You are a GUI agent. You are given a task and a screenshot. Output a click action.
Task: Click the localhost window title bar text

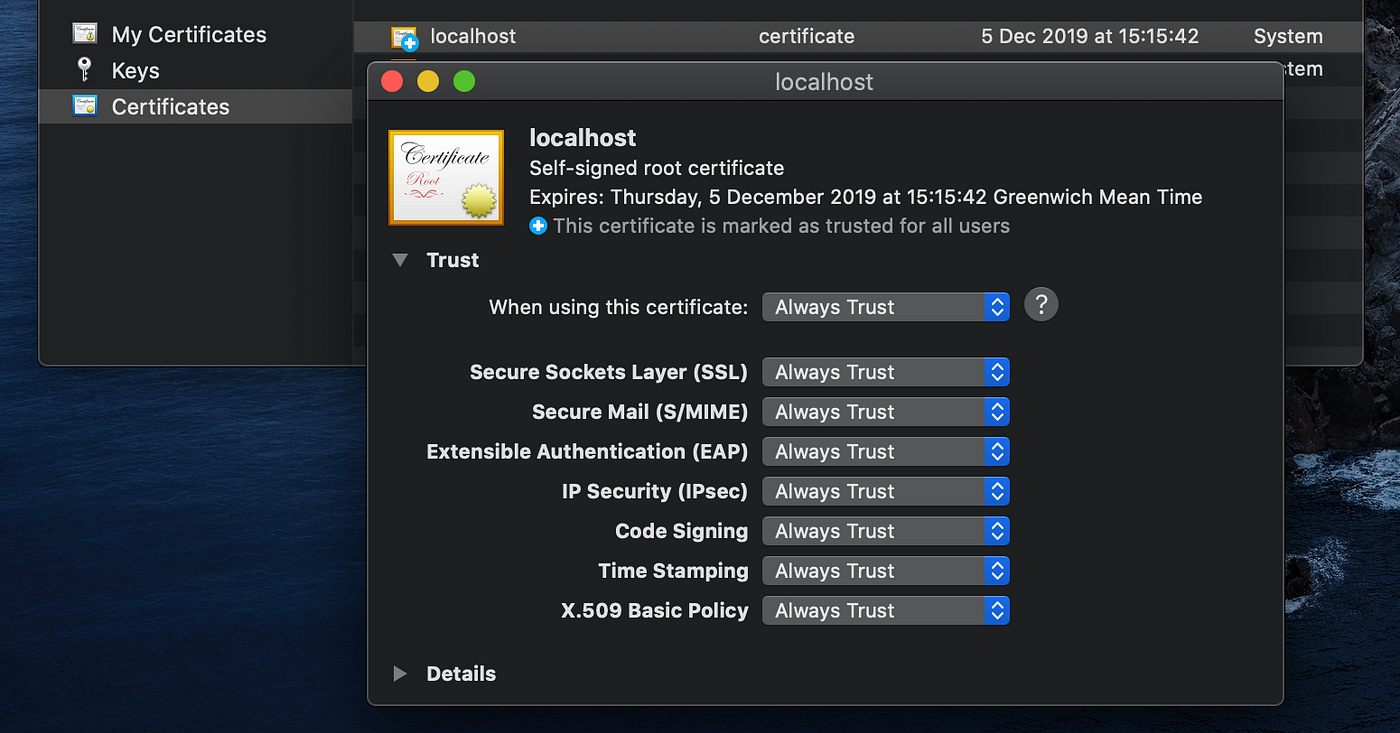pyautogui.click(x=824, y=82)
